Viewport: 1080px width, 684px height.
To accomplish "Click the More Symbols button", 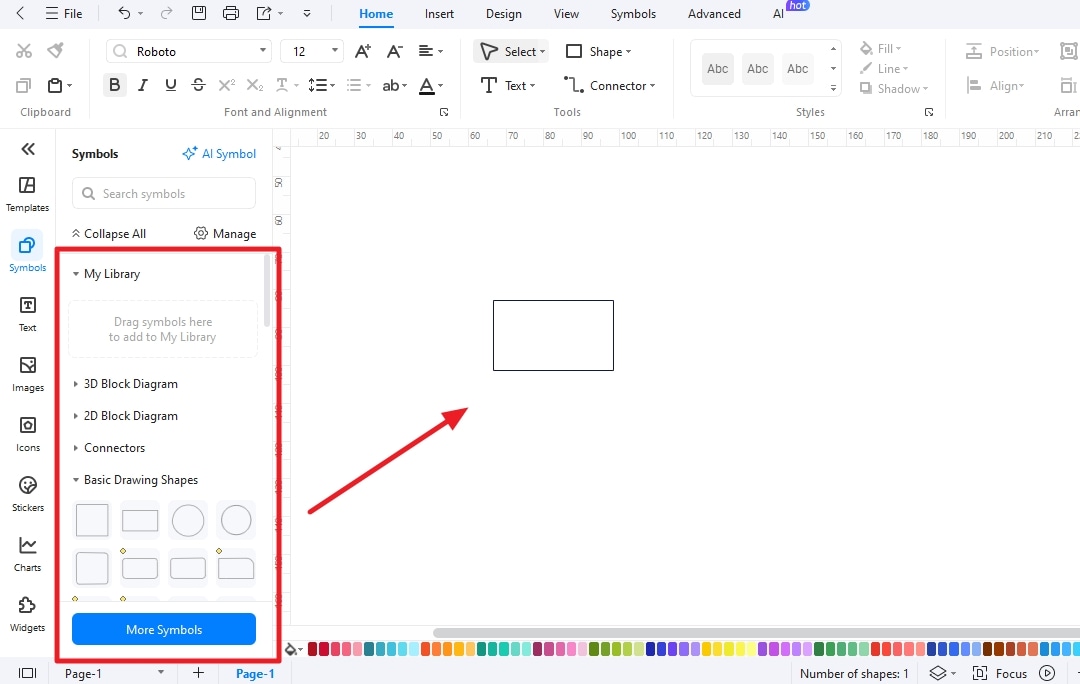I will tap(164, 630).
